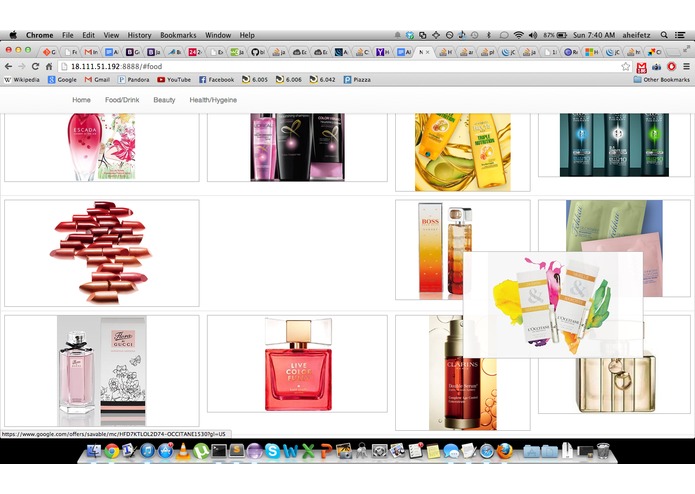695x494 pixels.
Task: Open uTorrent from the dock
Action: [x=200, y=451]
